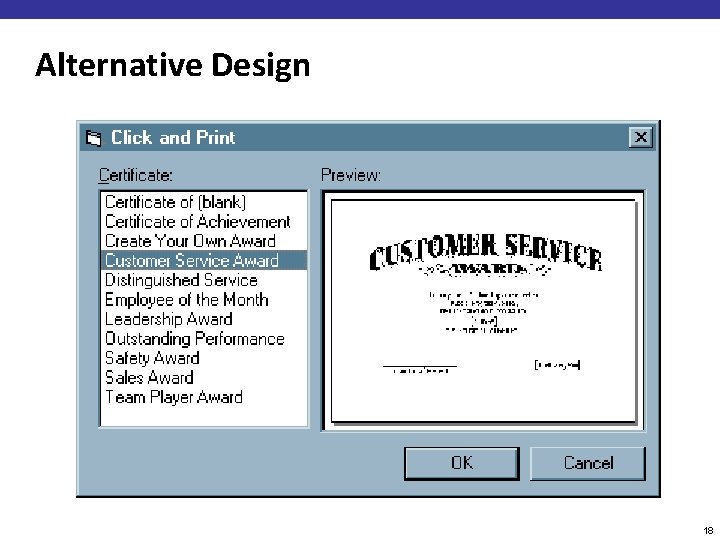Choose Create Your Own Award
The height and width of the screenshot is (540, 720).
pos(204,241)
